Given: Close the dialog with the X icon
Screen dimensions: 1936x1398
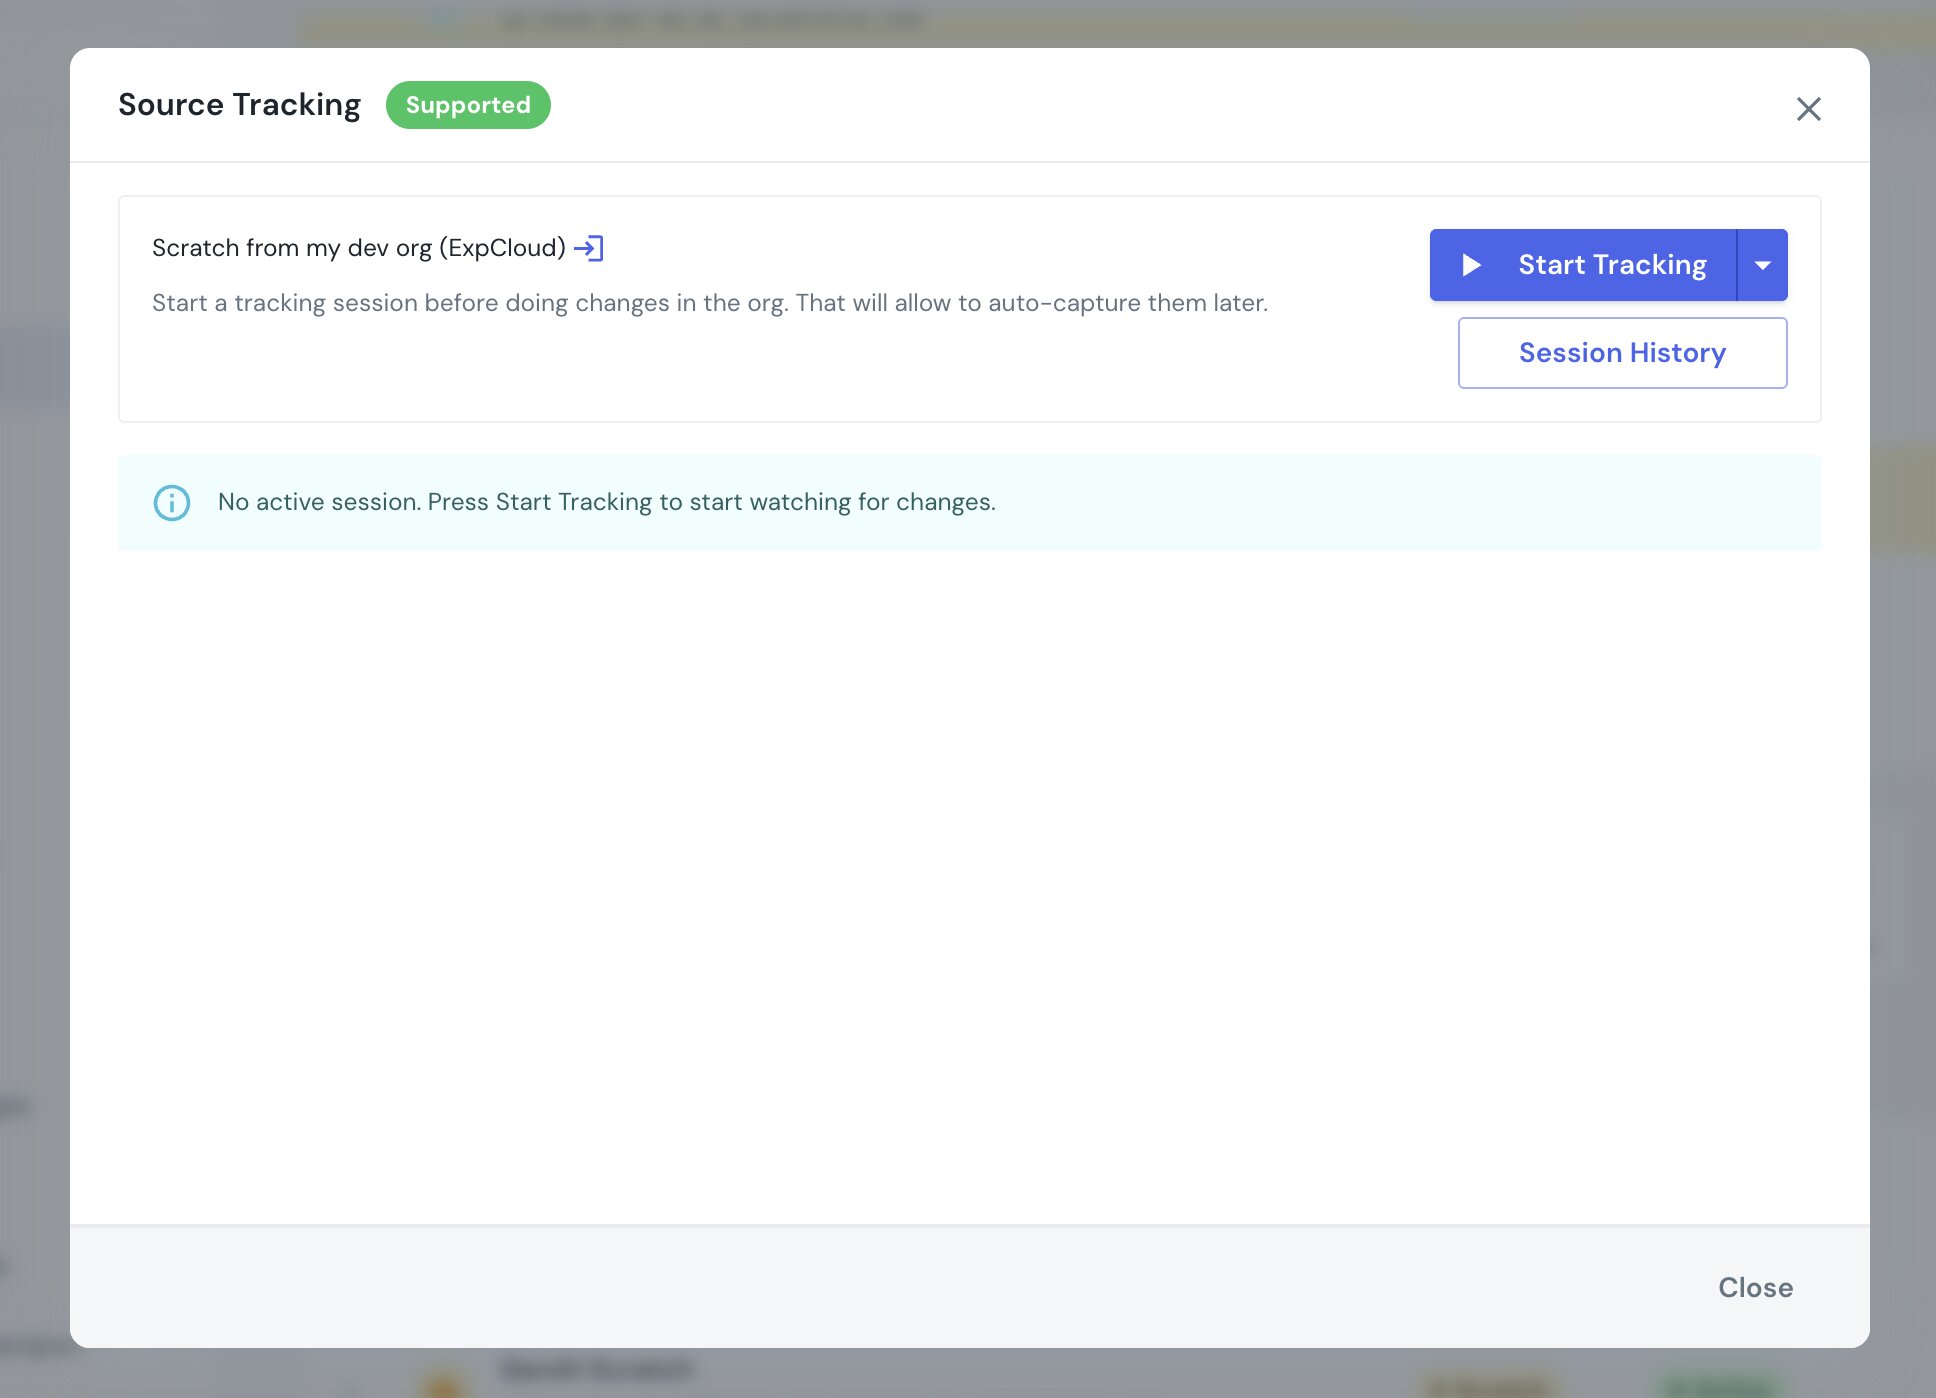Looking at the screenshot, I should click(x=1808, y=109).
